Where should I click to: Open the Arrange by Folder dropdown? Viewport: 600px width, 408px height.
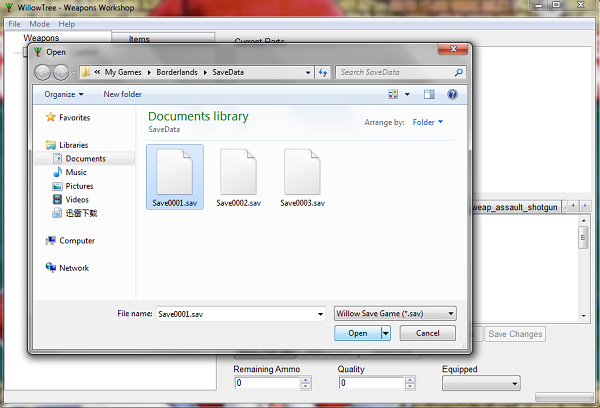(427, 122)
